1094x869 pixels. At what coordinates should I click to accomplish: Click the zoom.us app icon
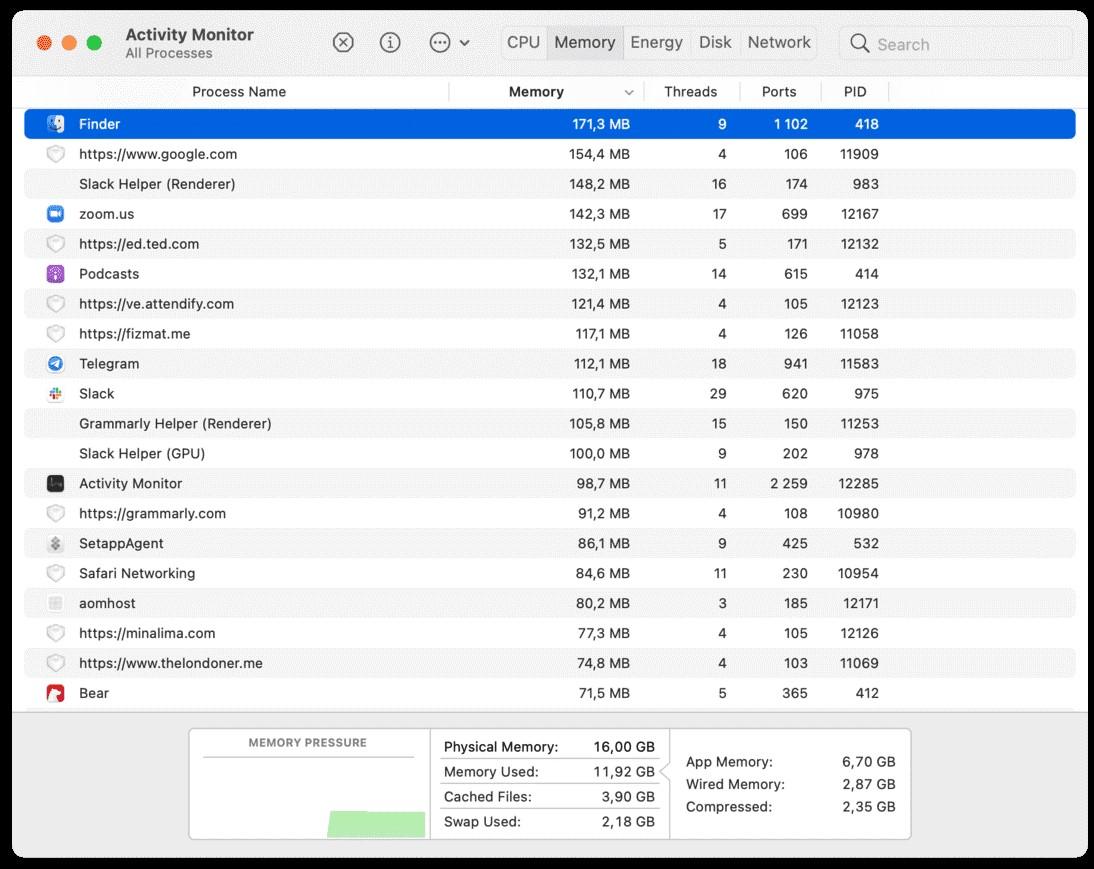coord(56,214)
